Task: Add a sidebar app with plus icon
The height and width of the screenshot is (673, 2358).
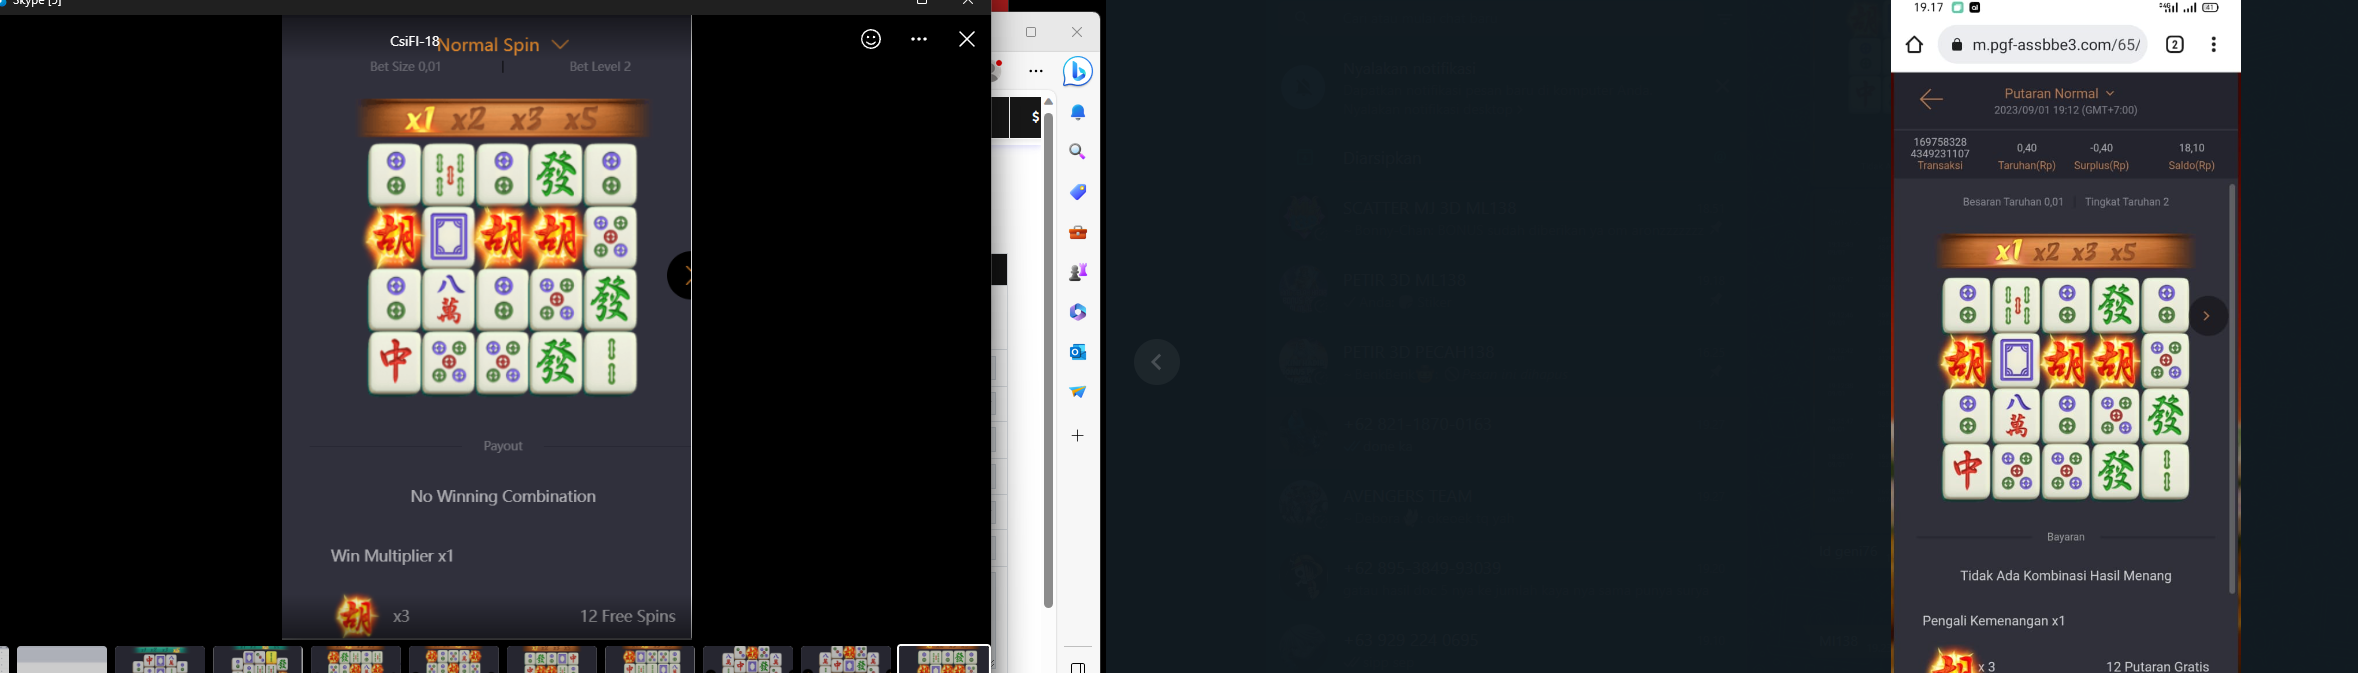Action: click(1077, 436)
